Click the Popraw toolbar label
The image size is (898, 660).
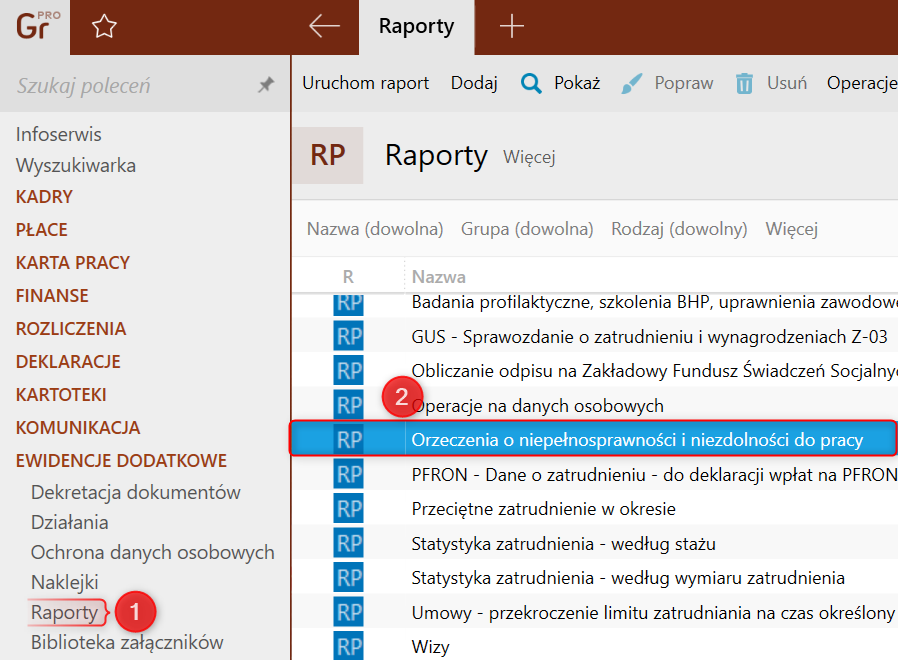tap(684, 84)
